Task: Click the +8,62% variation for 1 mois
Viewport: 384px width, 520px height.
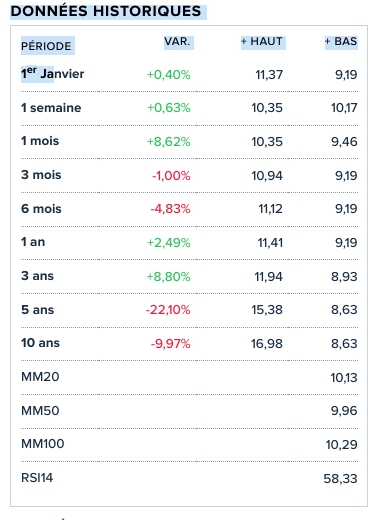Action: (x=169, y=142)
